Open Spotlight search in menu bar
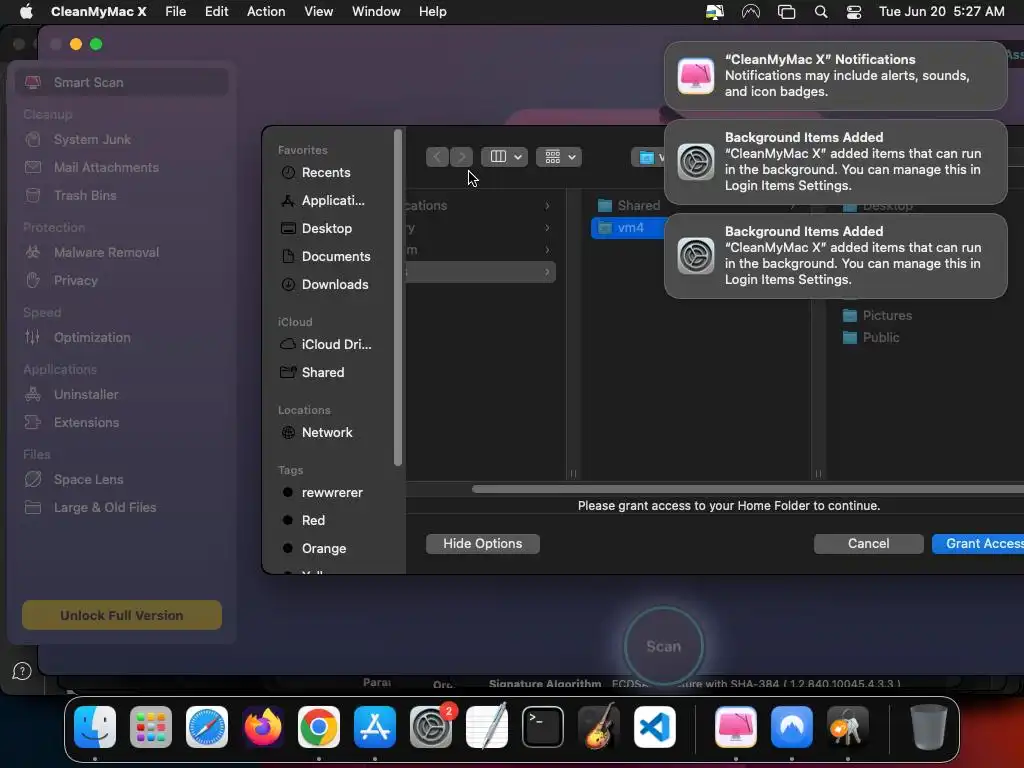The width and height of the screenshot is (1024, 768). pos(821,12)
